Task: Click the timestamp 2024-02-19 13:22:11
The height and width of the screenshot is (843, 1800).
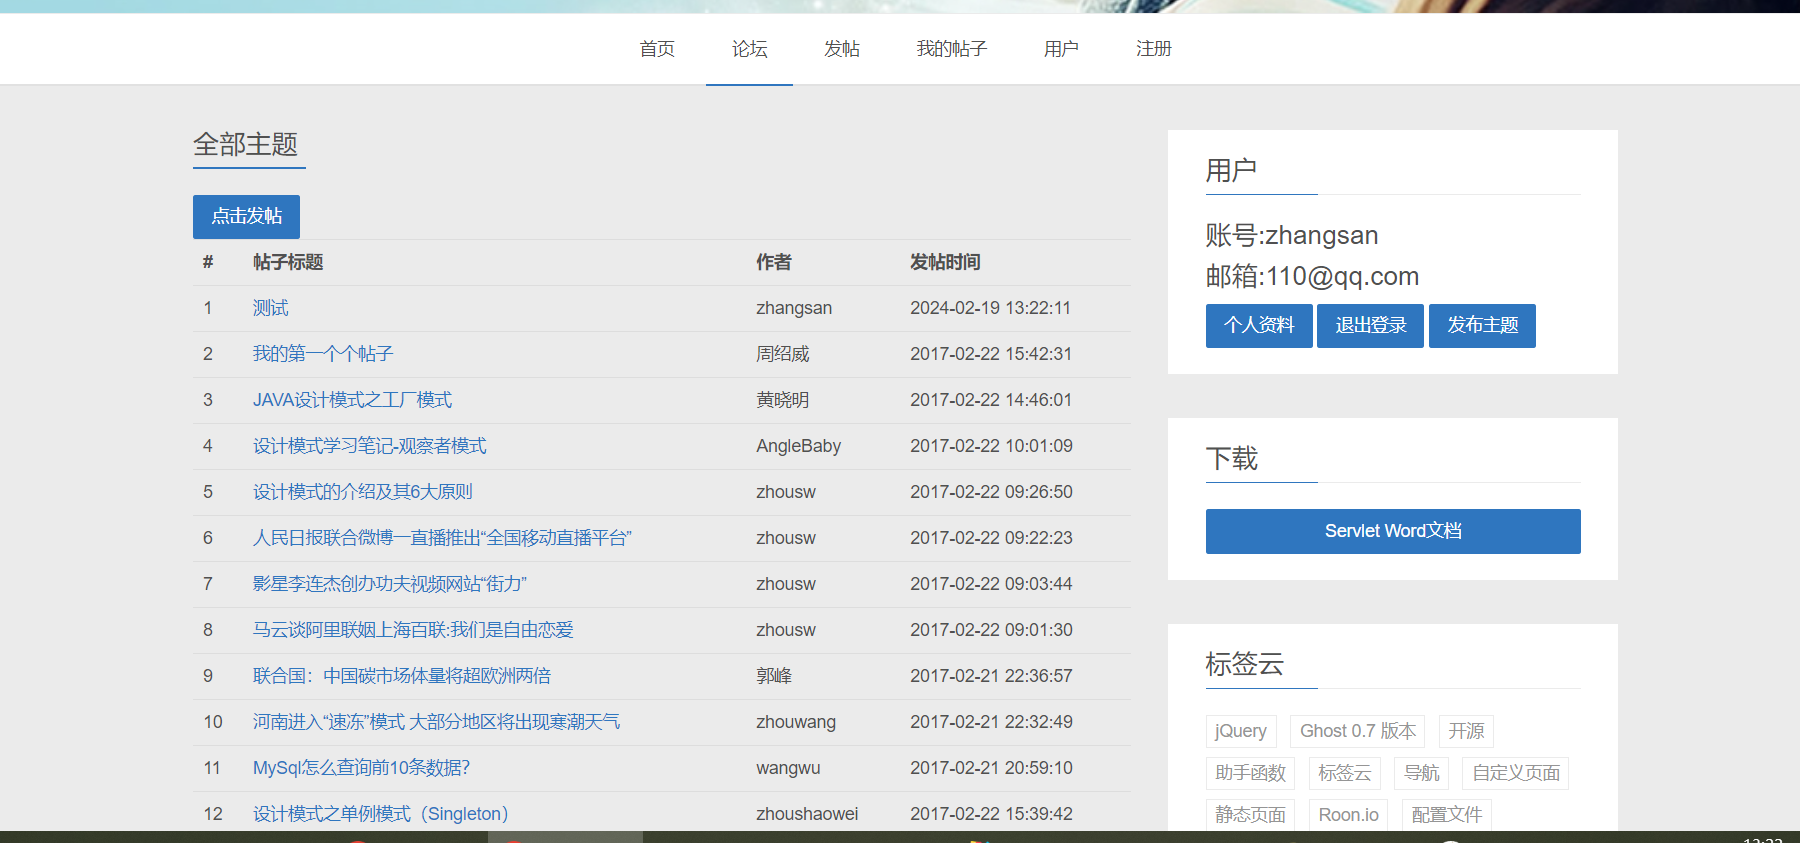Action: (x=990, y=308)
